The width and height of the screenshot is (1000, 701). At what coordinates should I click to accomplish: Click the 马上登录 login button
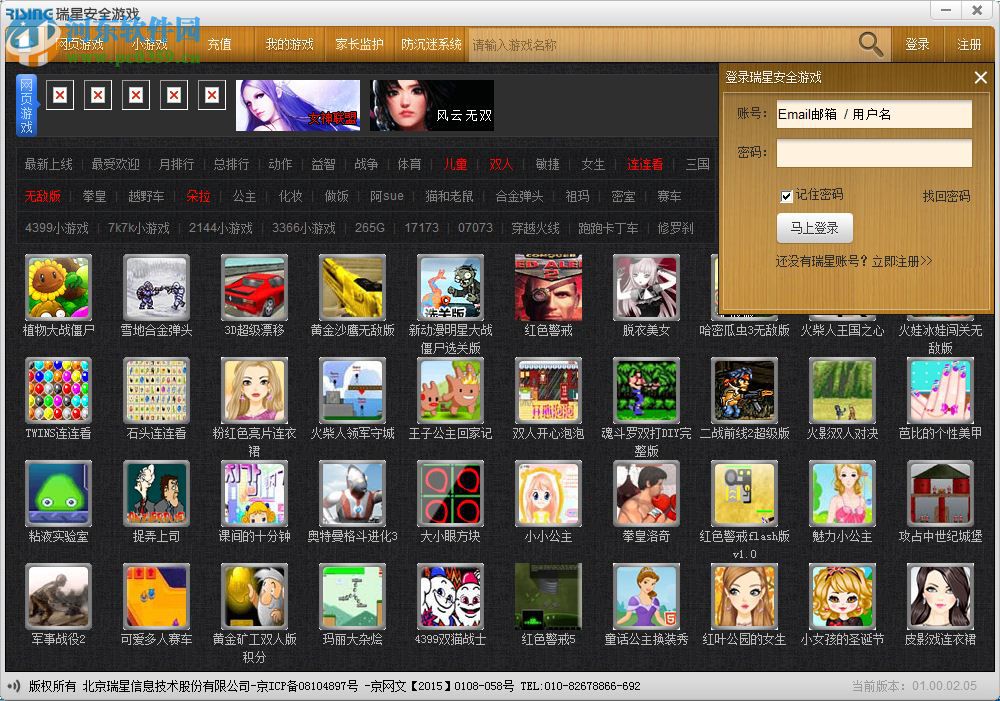click(816, 228)
